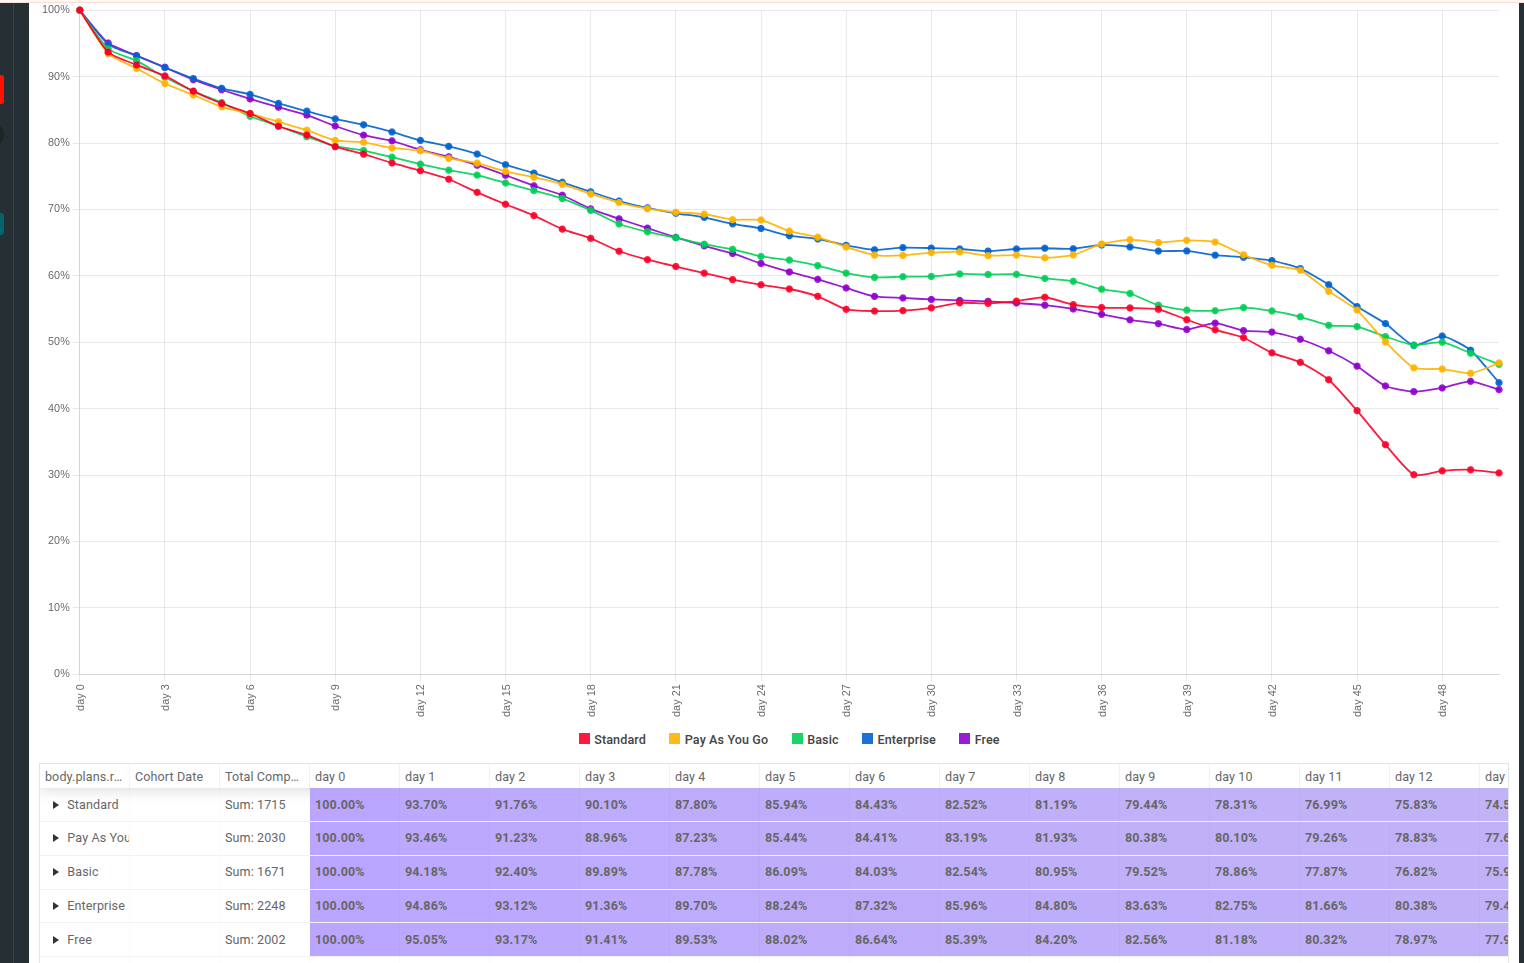Image resolution: width=1524 pixels, height=963 pixels.
Task: Click the red data point at day 0
Action: (80, 12)
